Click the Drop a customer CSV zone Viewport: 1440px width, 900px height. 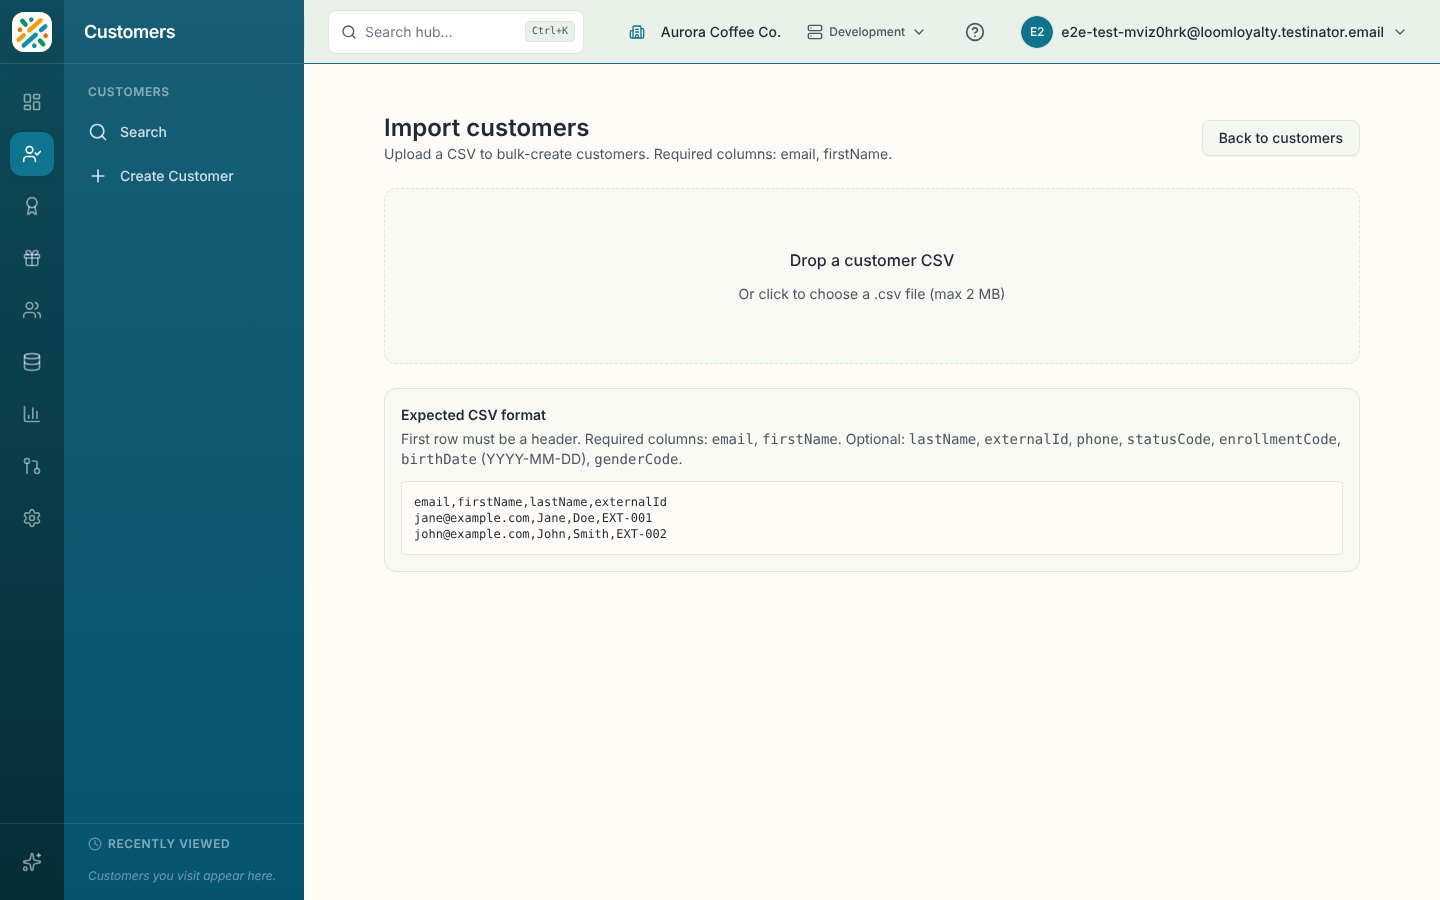click(x=872, y=276)
